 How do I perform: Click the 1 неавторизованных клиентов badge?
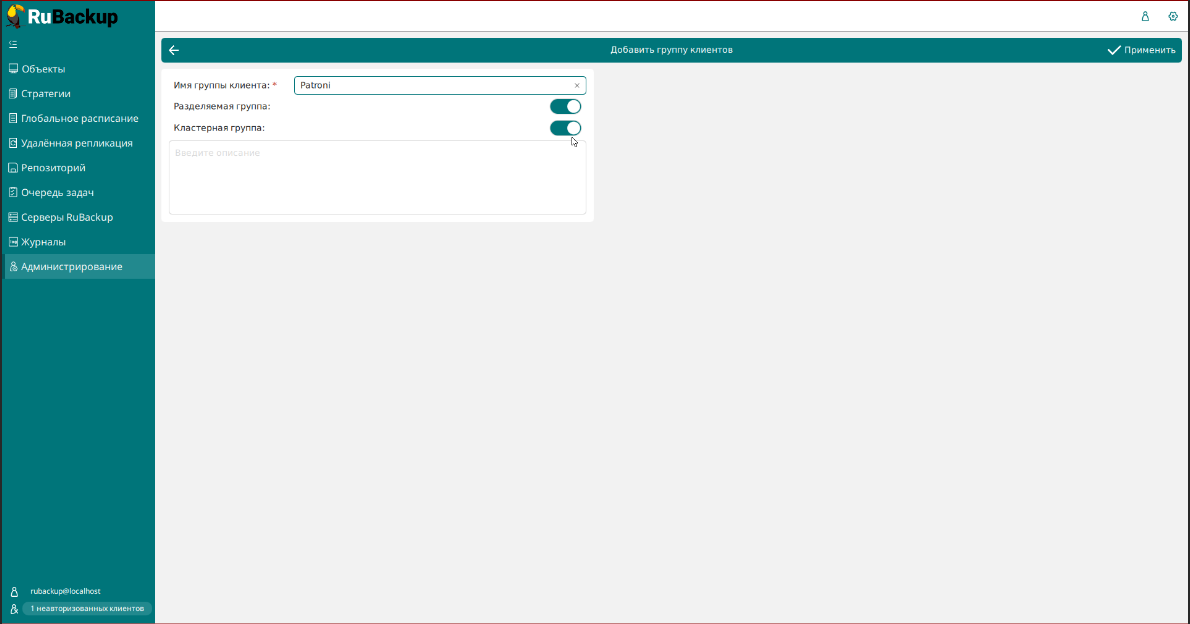87,609
